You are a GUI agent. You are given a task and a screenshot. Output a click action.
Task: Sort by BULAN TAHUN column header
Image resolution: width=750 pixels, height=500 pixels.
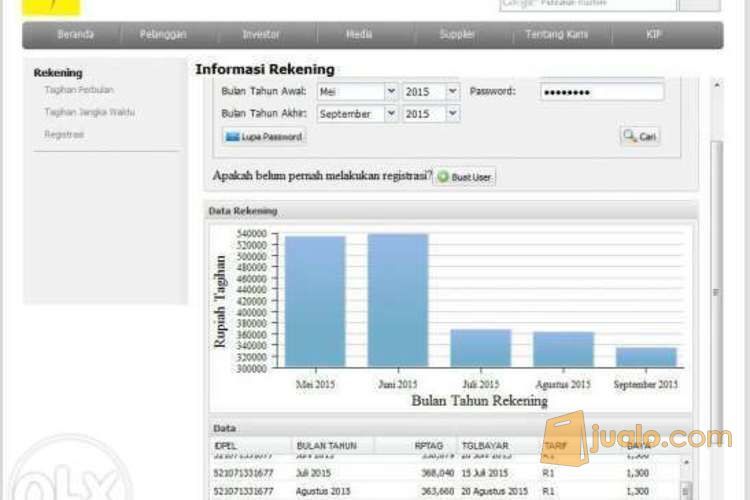coord(332,445)
